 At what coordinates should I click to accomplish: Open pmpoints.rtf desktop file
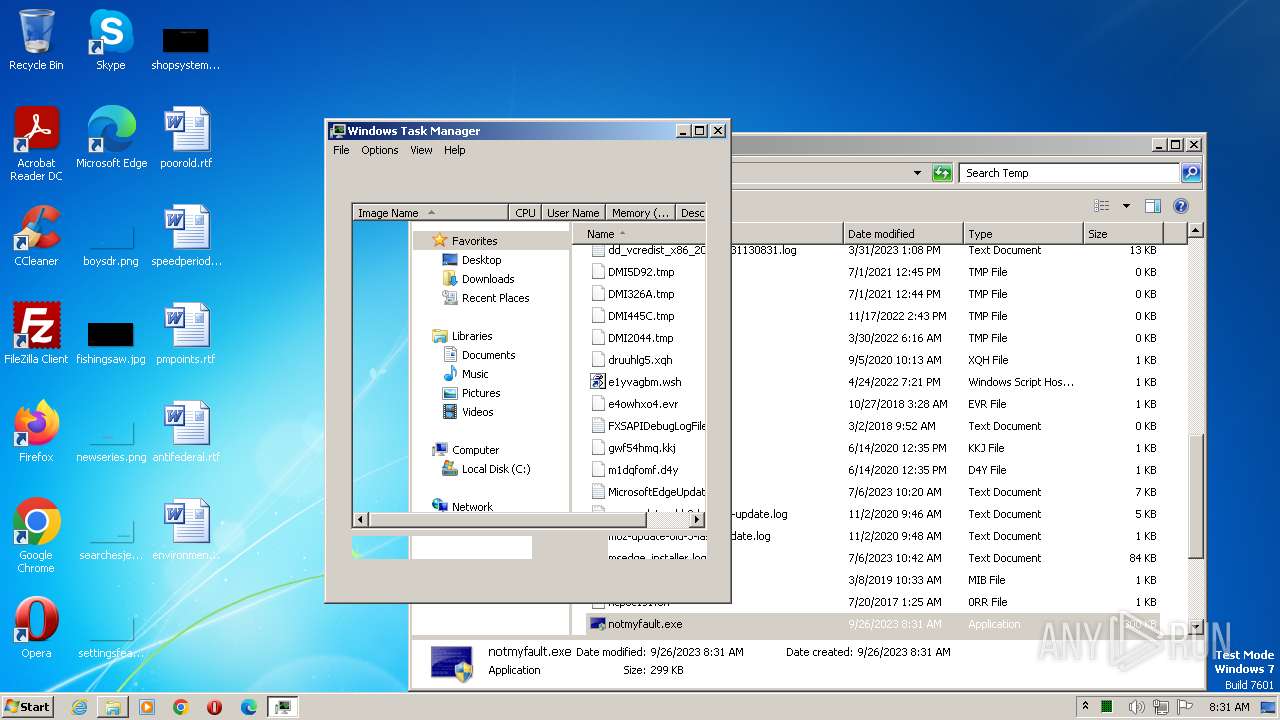pyautogui.click(x=186, y=334)
